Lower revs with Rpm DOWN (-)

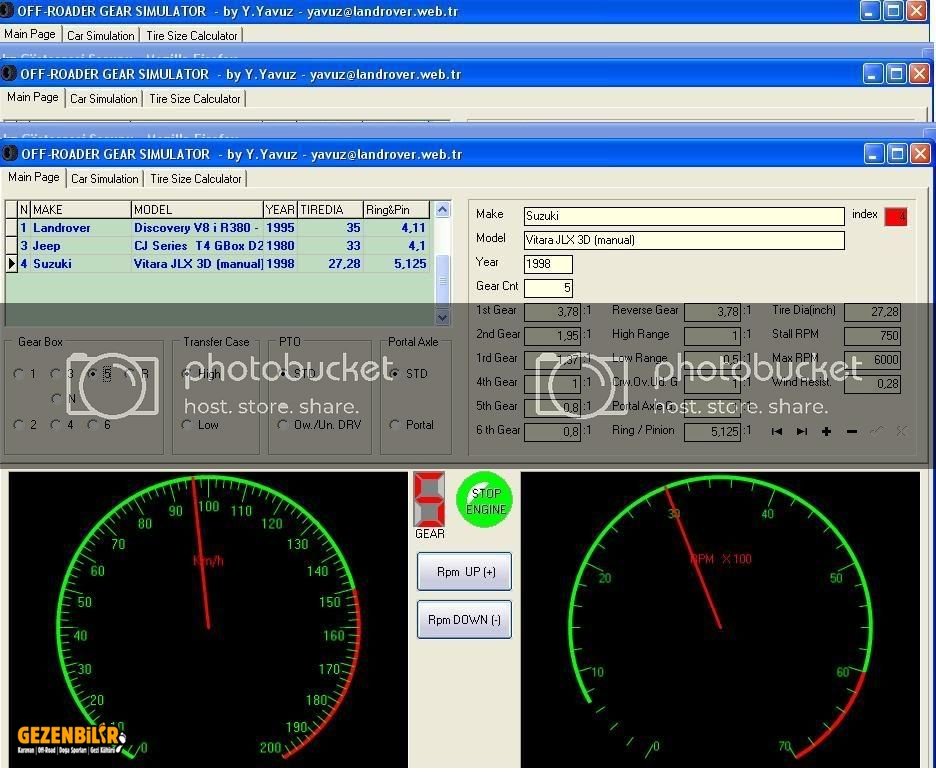464,620
